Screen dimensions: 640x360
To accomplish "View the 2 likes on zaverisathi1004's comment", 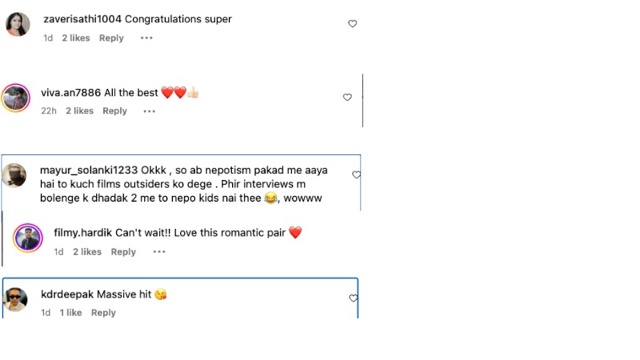I will tap(76, 38).
